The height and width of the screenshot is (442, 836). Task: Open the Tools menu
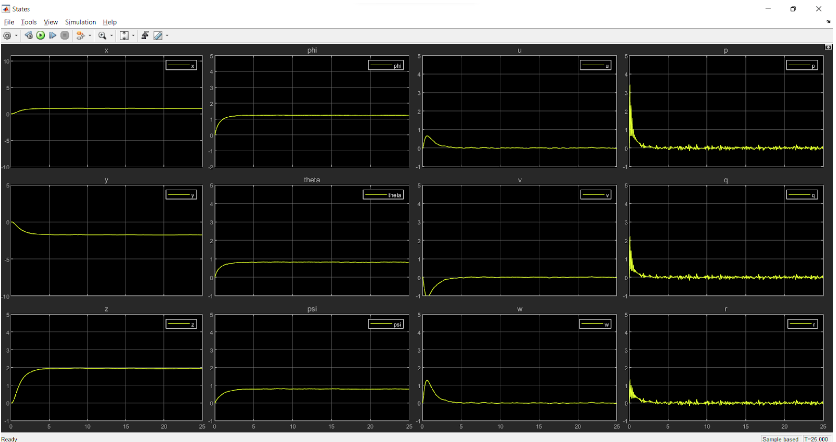tap(28, 21)
